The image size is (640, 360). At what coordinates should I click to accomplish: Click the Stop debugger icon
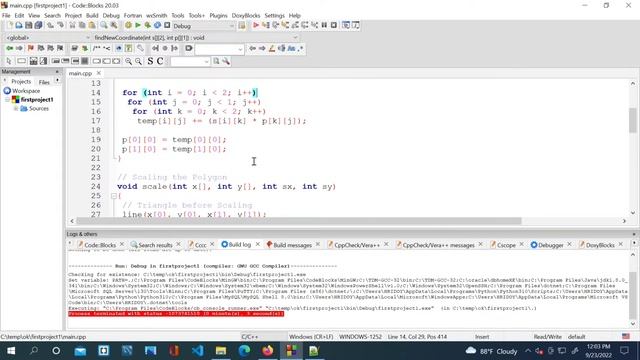pos(334,25)
